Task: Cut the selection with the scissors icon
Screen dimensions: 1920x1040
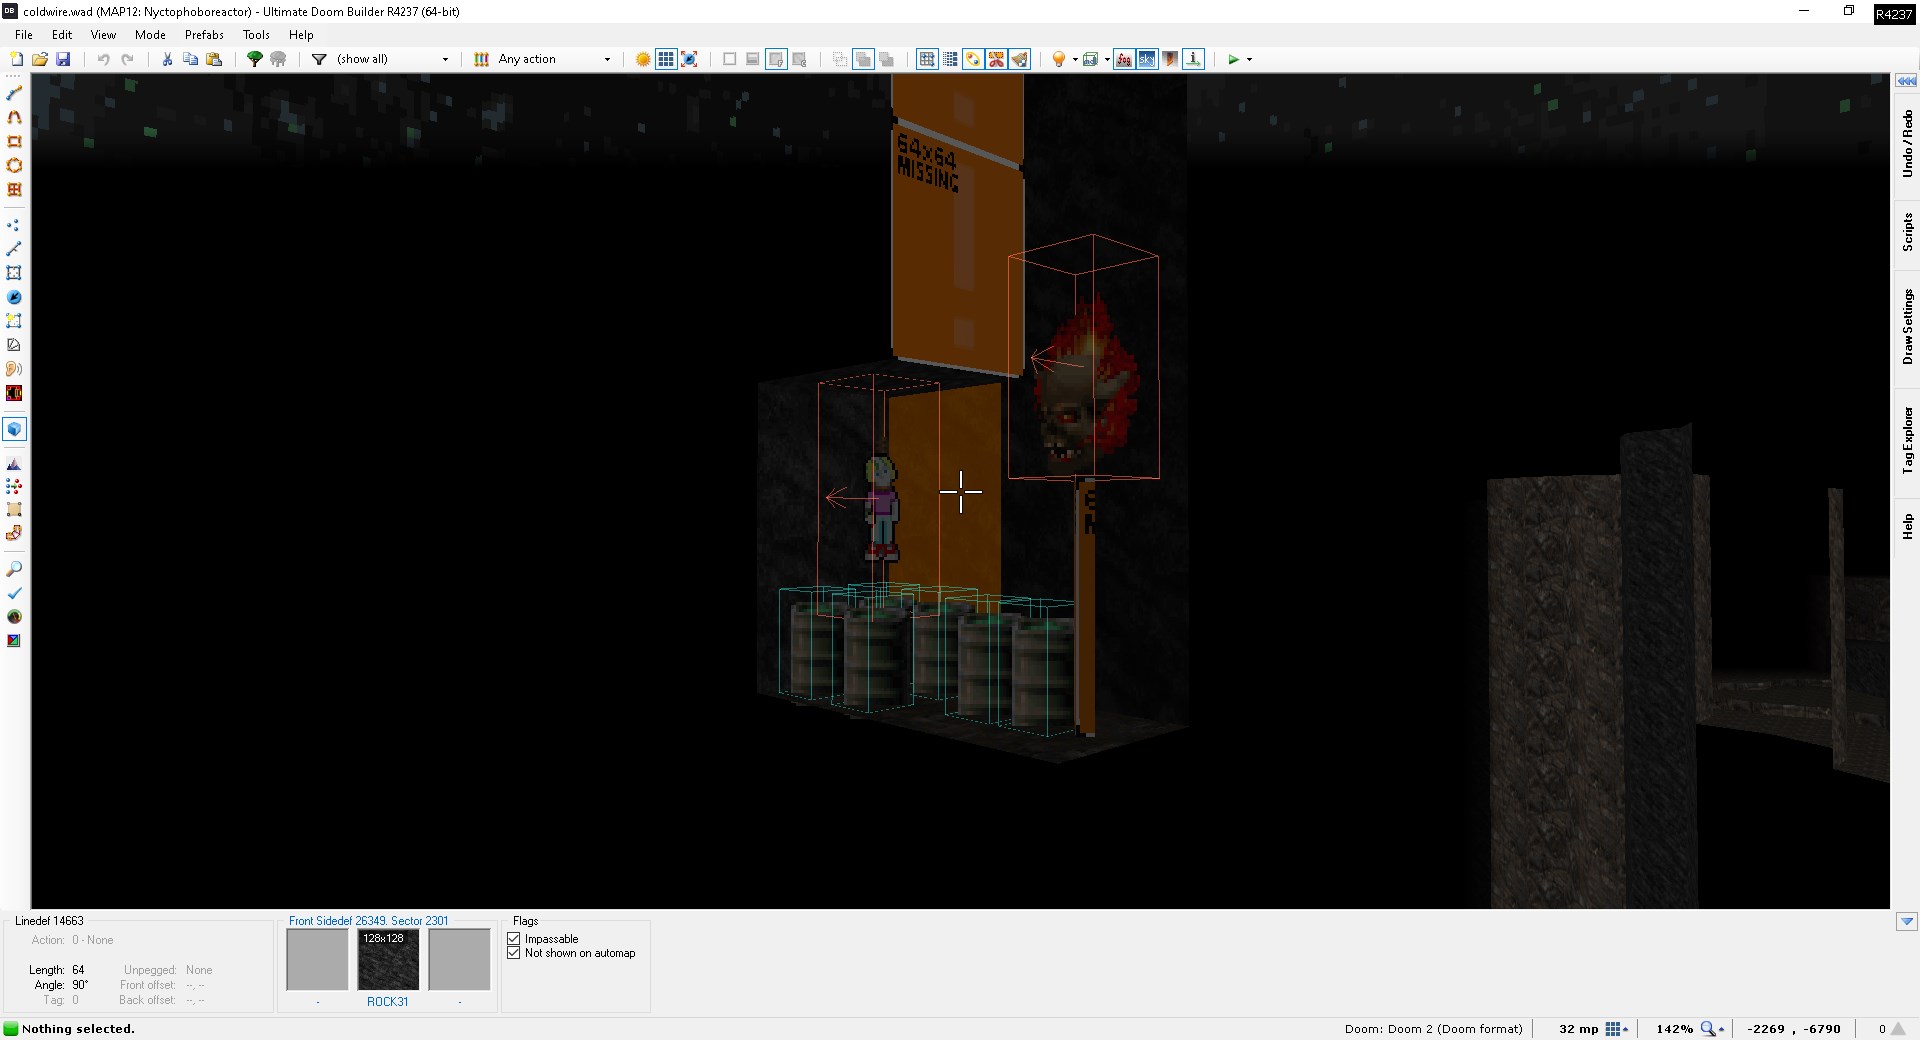Action: [x=167, y=59]
